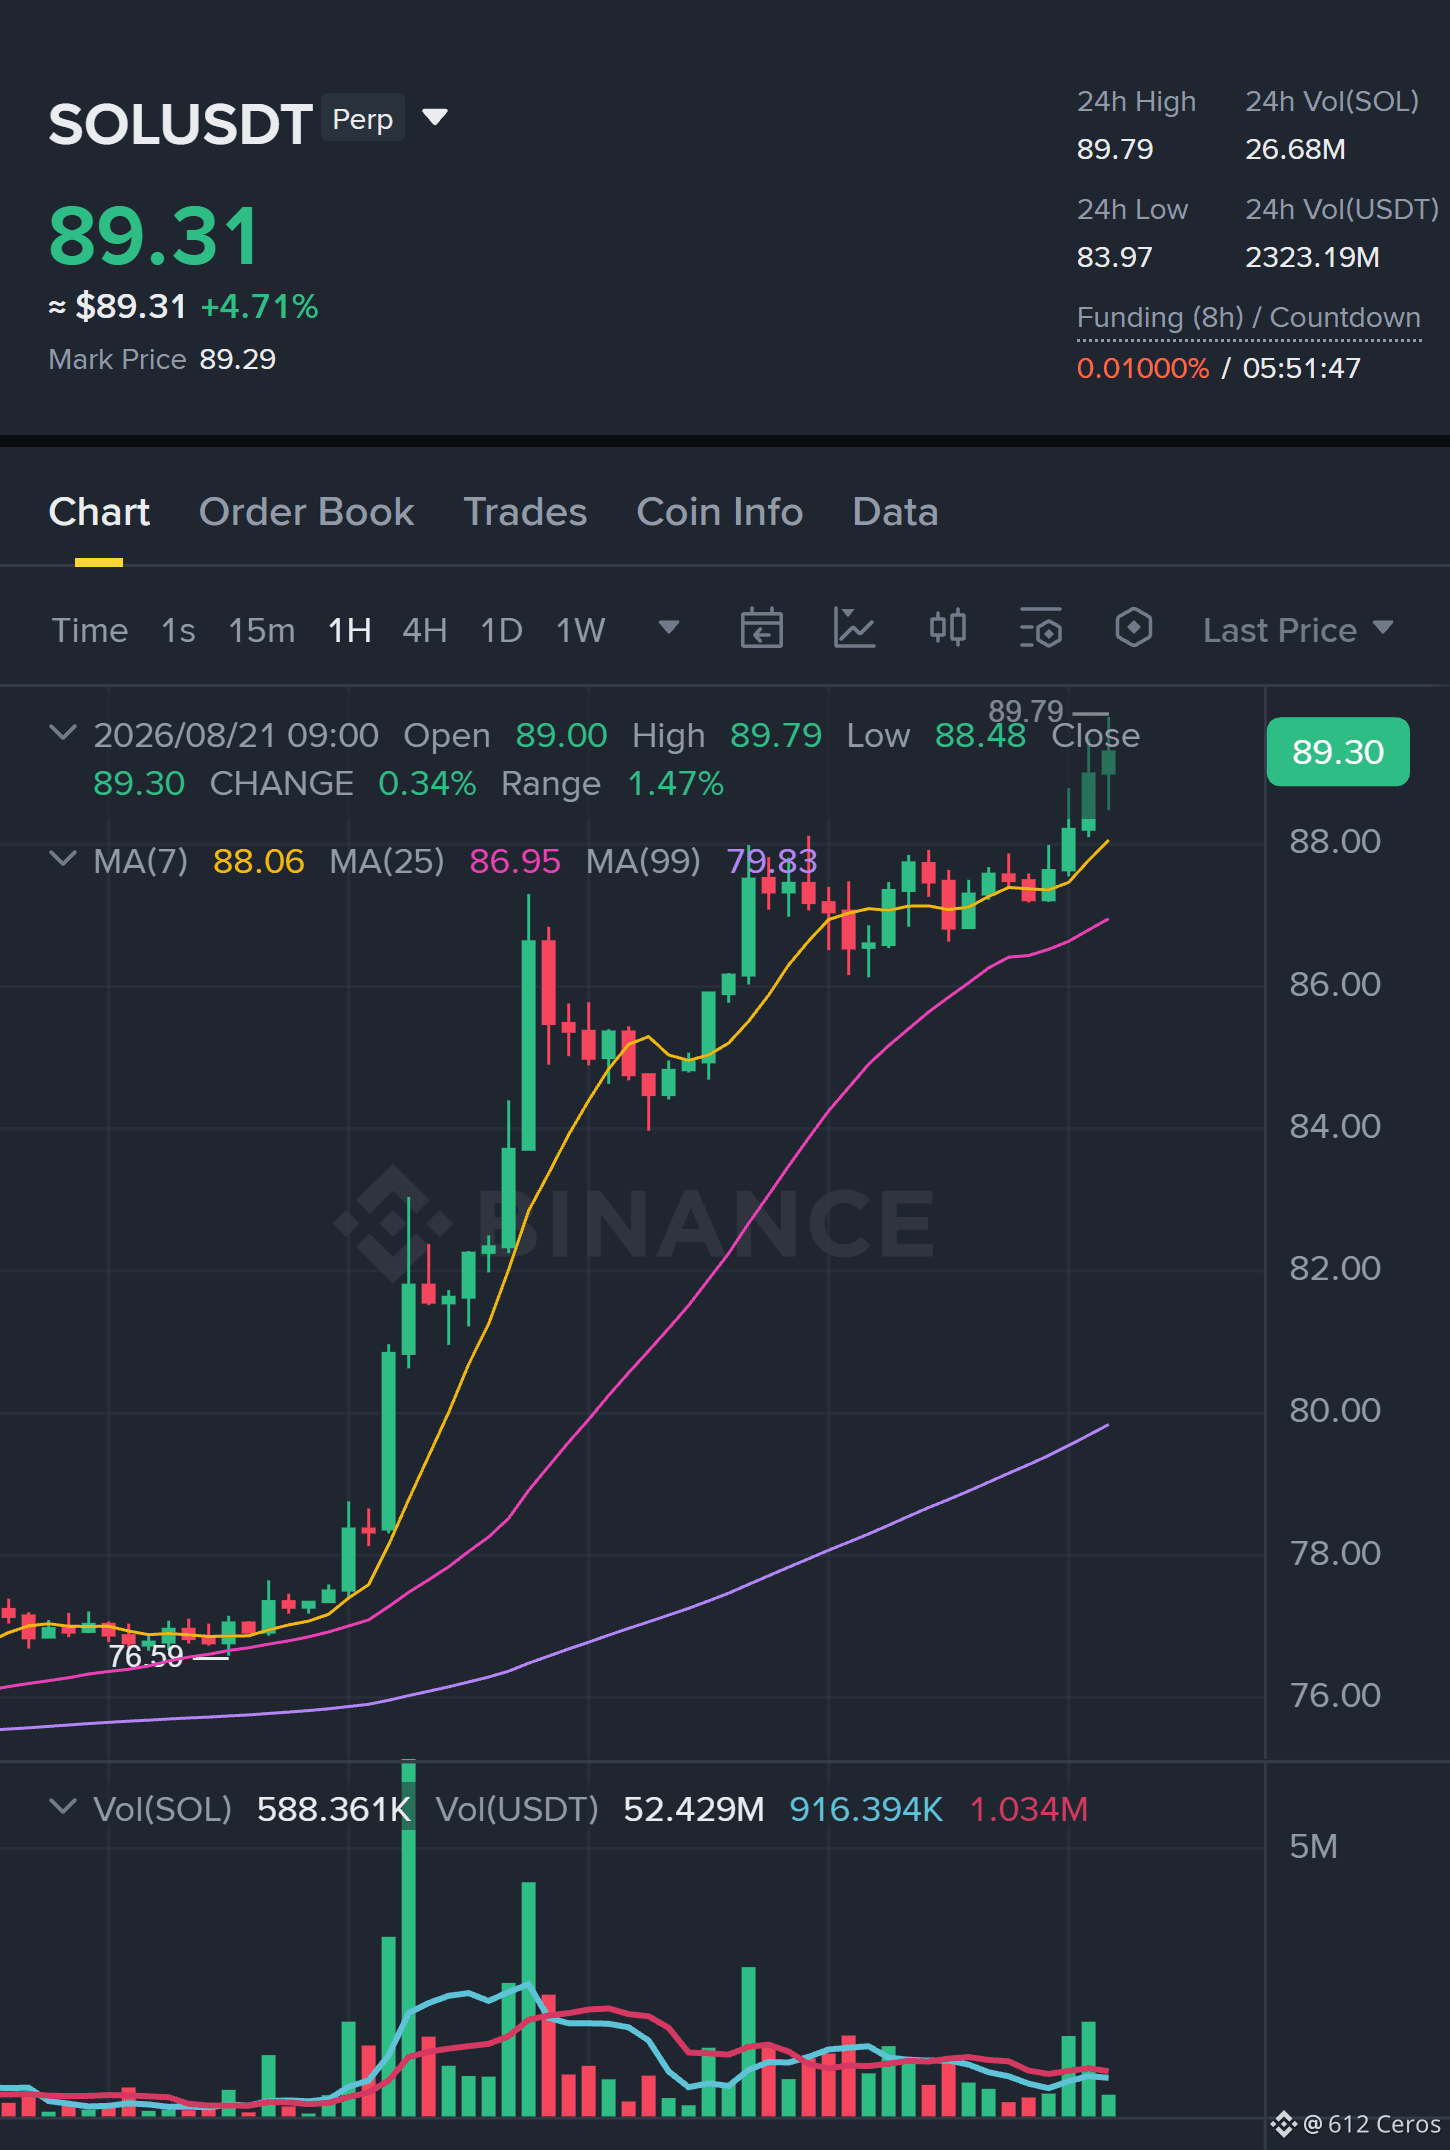Click the hexagon chart tools icon

tap(1133, 628)
